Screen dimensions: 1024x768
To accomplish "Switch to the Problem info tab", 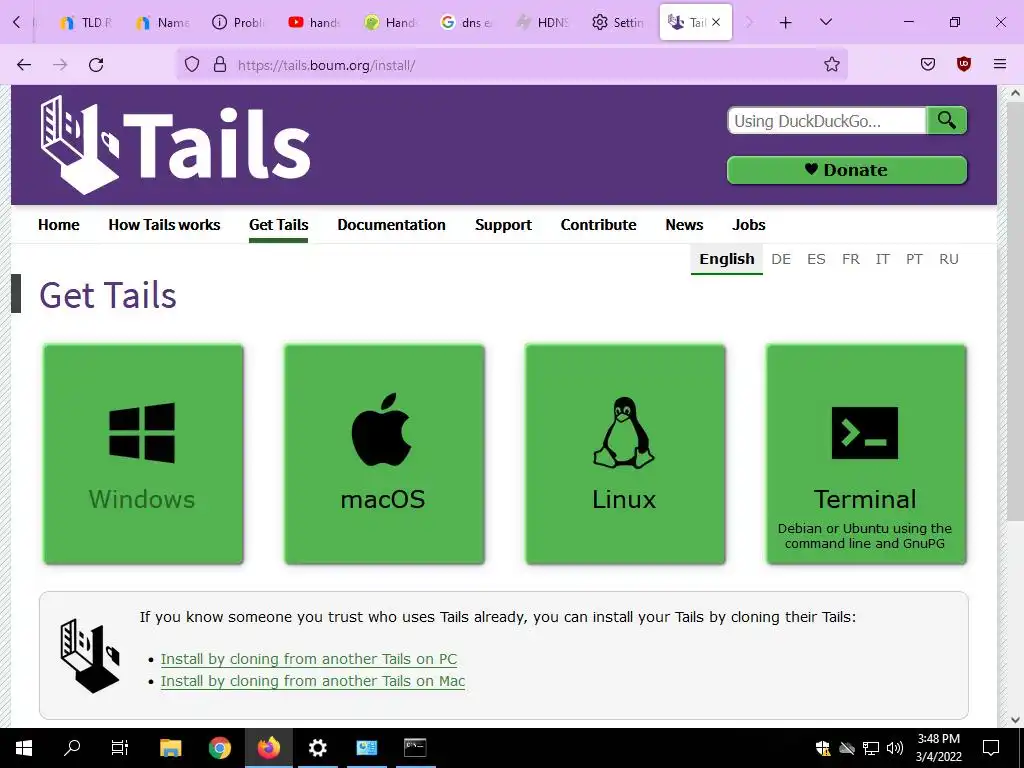I will (238, 23).
